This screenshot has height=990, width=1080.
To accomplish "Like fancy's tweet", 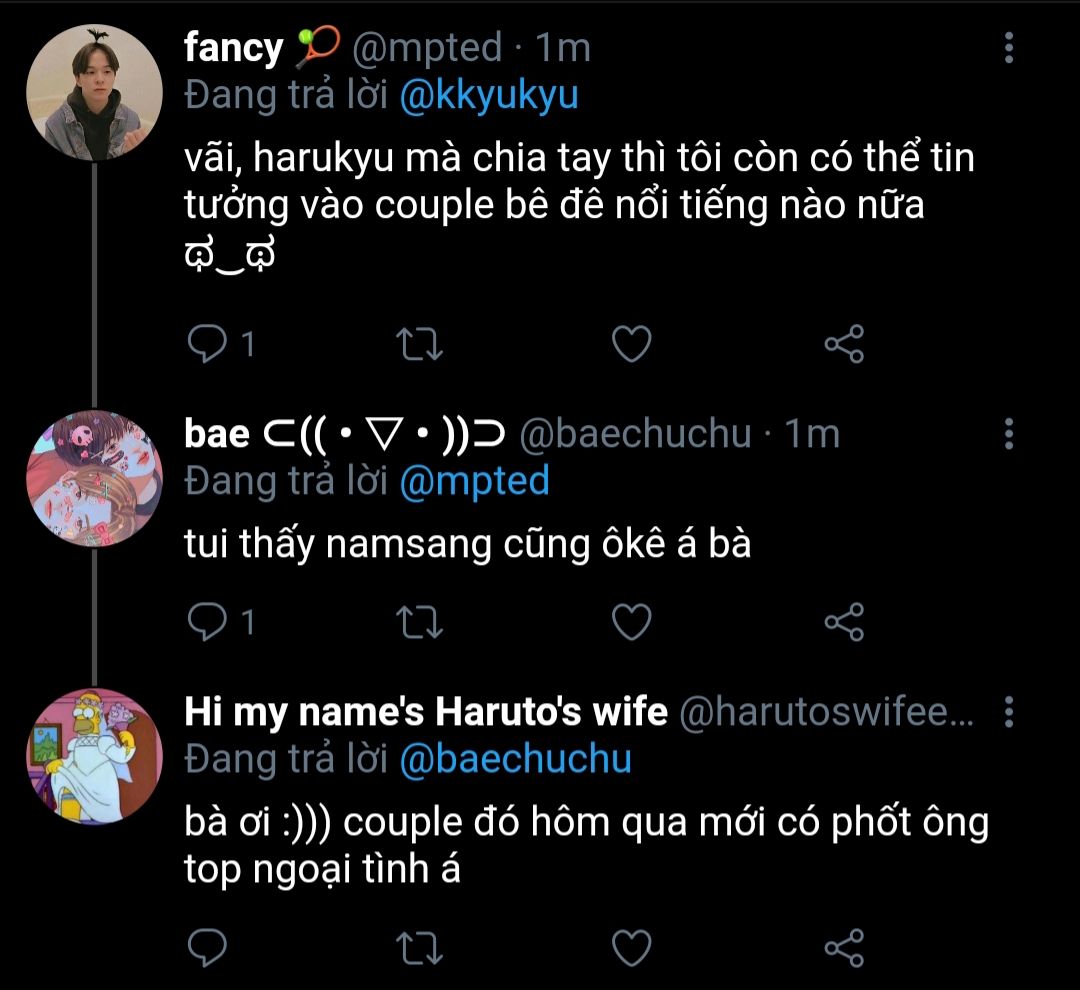I will point(631,345).
